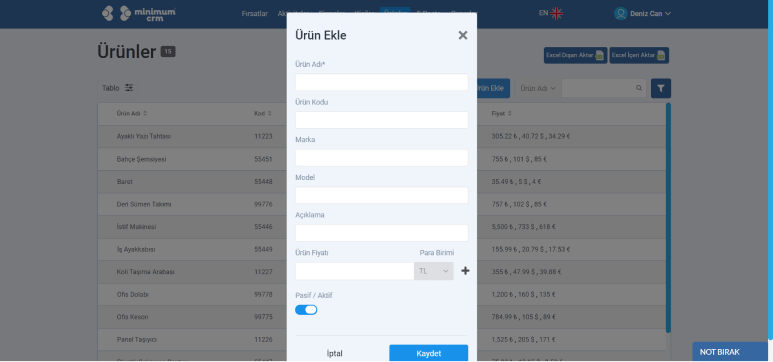The height and width of the screenshot is (362, 773).
Task: Close the Ürün Ekle dialog with X
Action: click(x=462, y=35)
